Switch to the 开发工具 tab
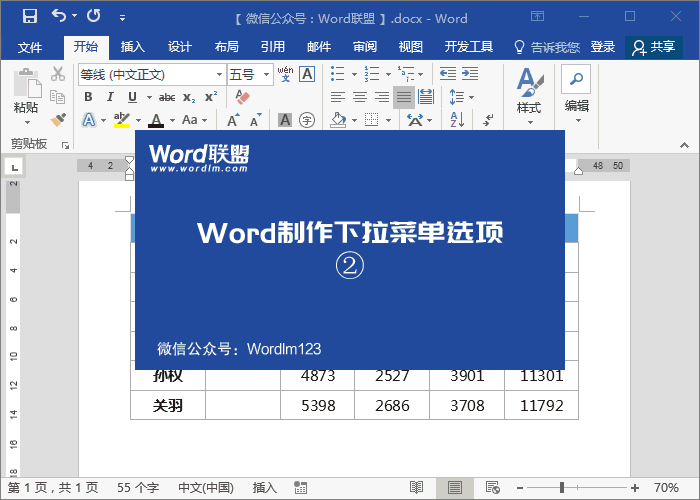700x500 pixels. (469, 47)
